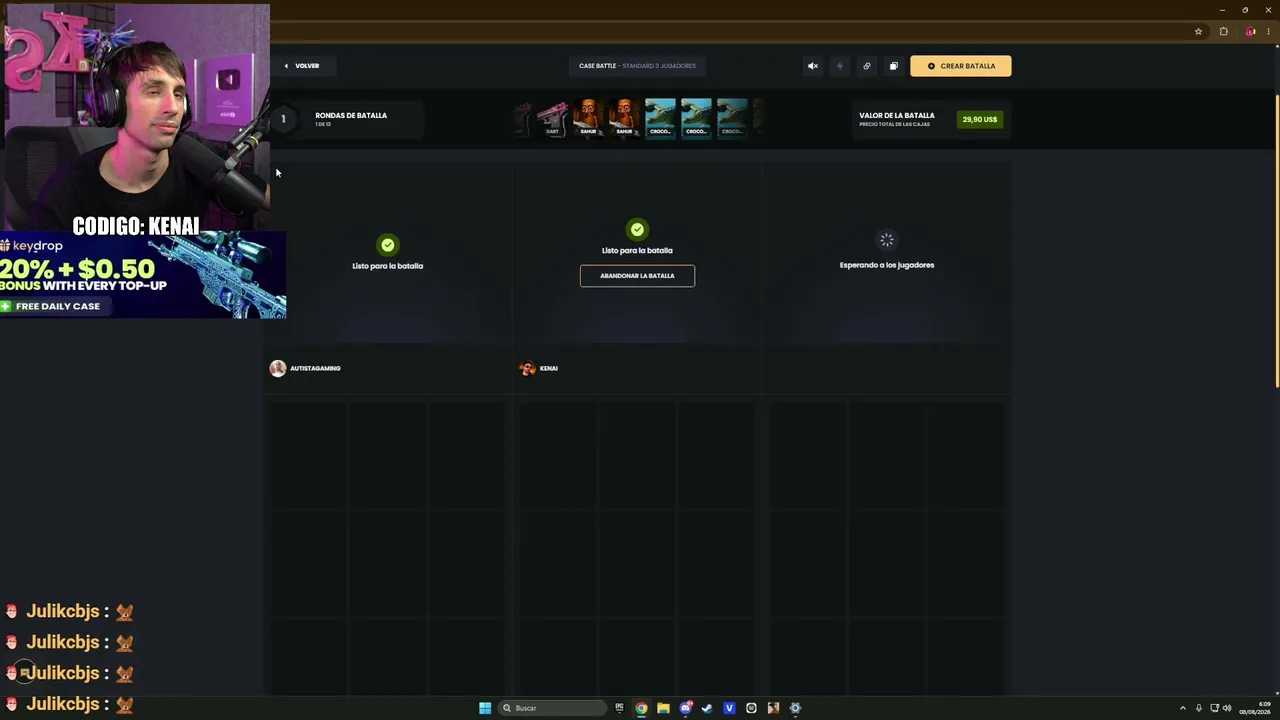Click the ready checkmark above AUTISTAGAMING

(x=388, y=245)
